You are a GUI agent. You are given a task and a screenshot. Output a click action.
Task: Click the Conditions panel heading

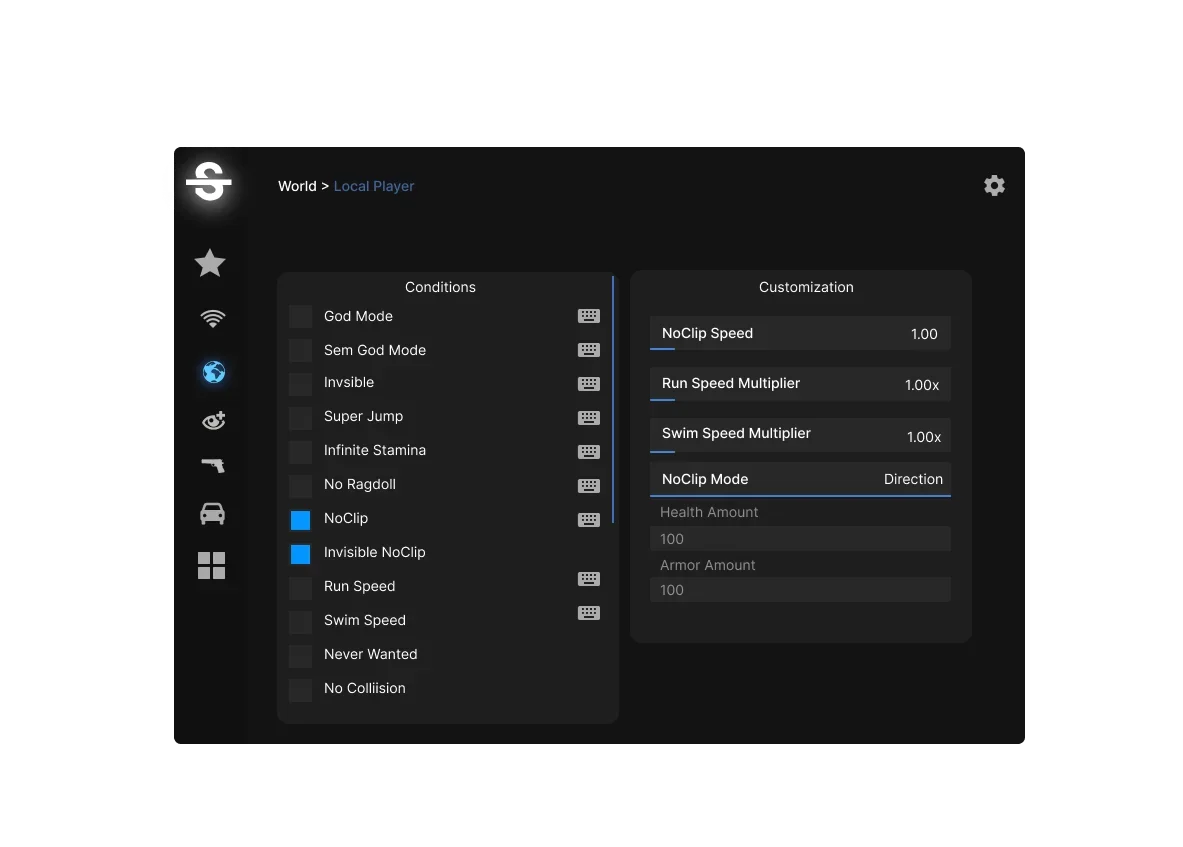pos(440,287)
